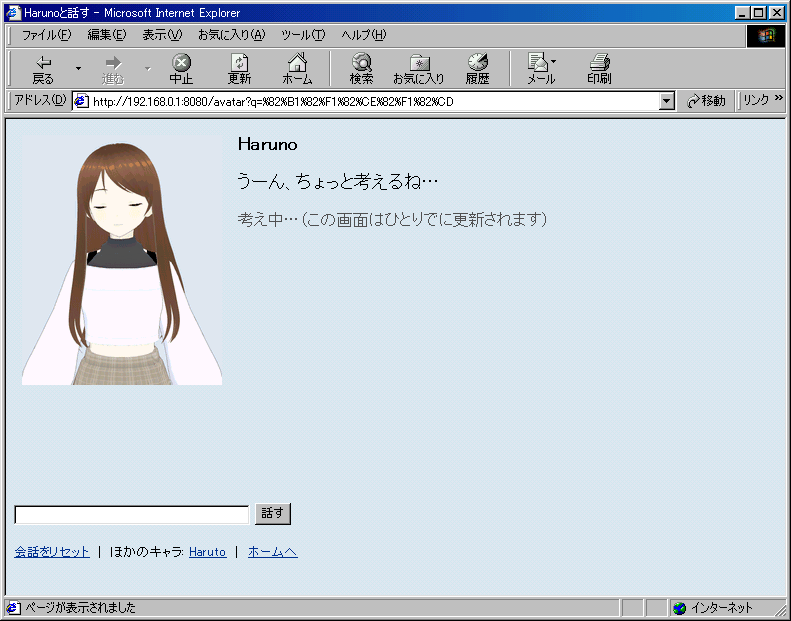Screen dimensions: 791x621
Task: Go to home page via ホーム
Action: click(297, 69)
